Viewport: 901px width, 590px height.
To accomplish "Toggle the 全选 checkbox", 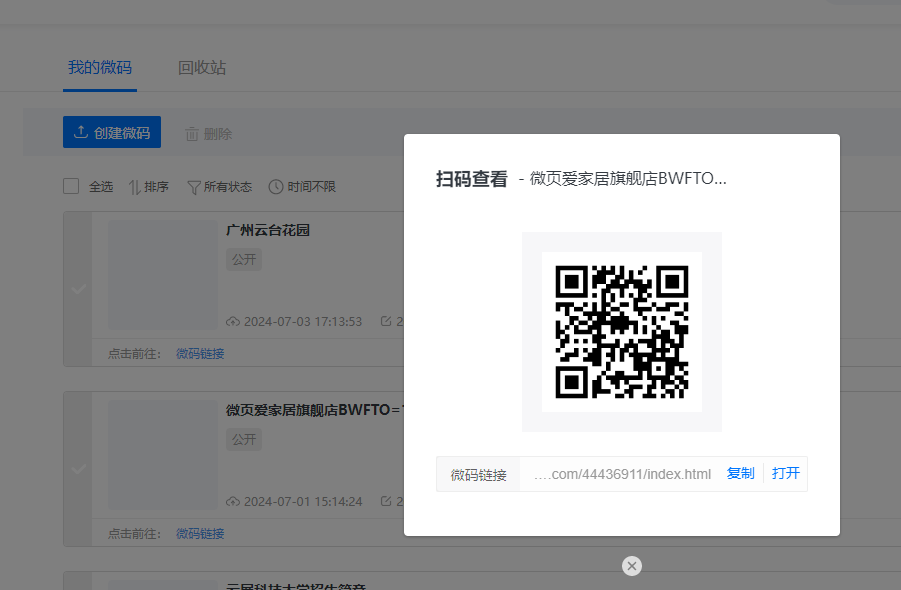I will [x=71, y=186].
